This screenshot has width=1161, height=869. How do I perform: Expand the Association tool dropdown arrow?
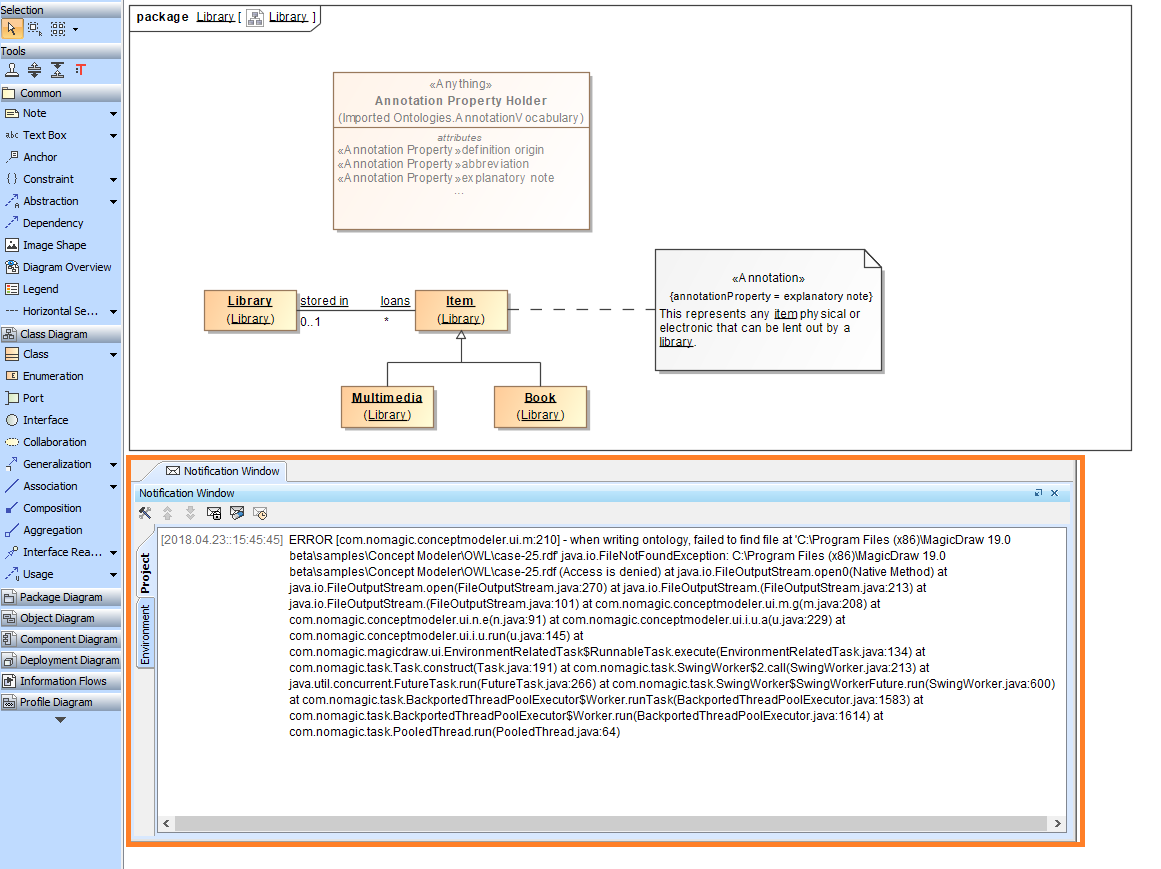point(113,486)
